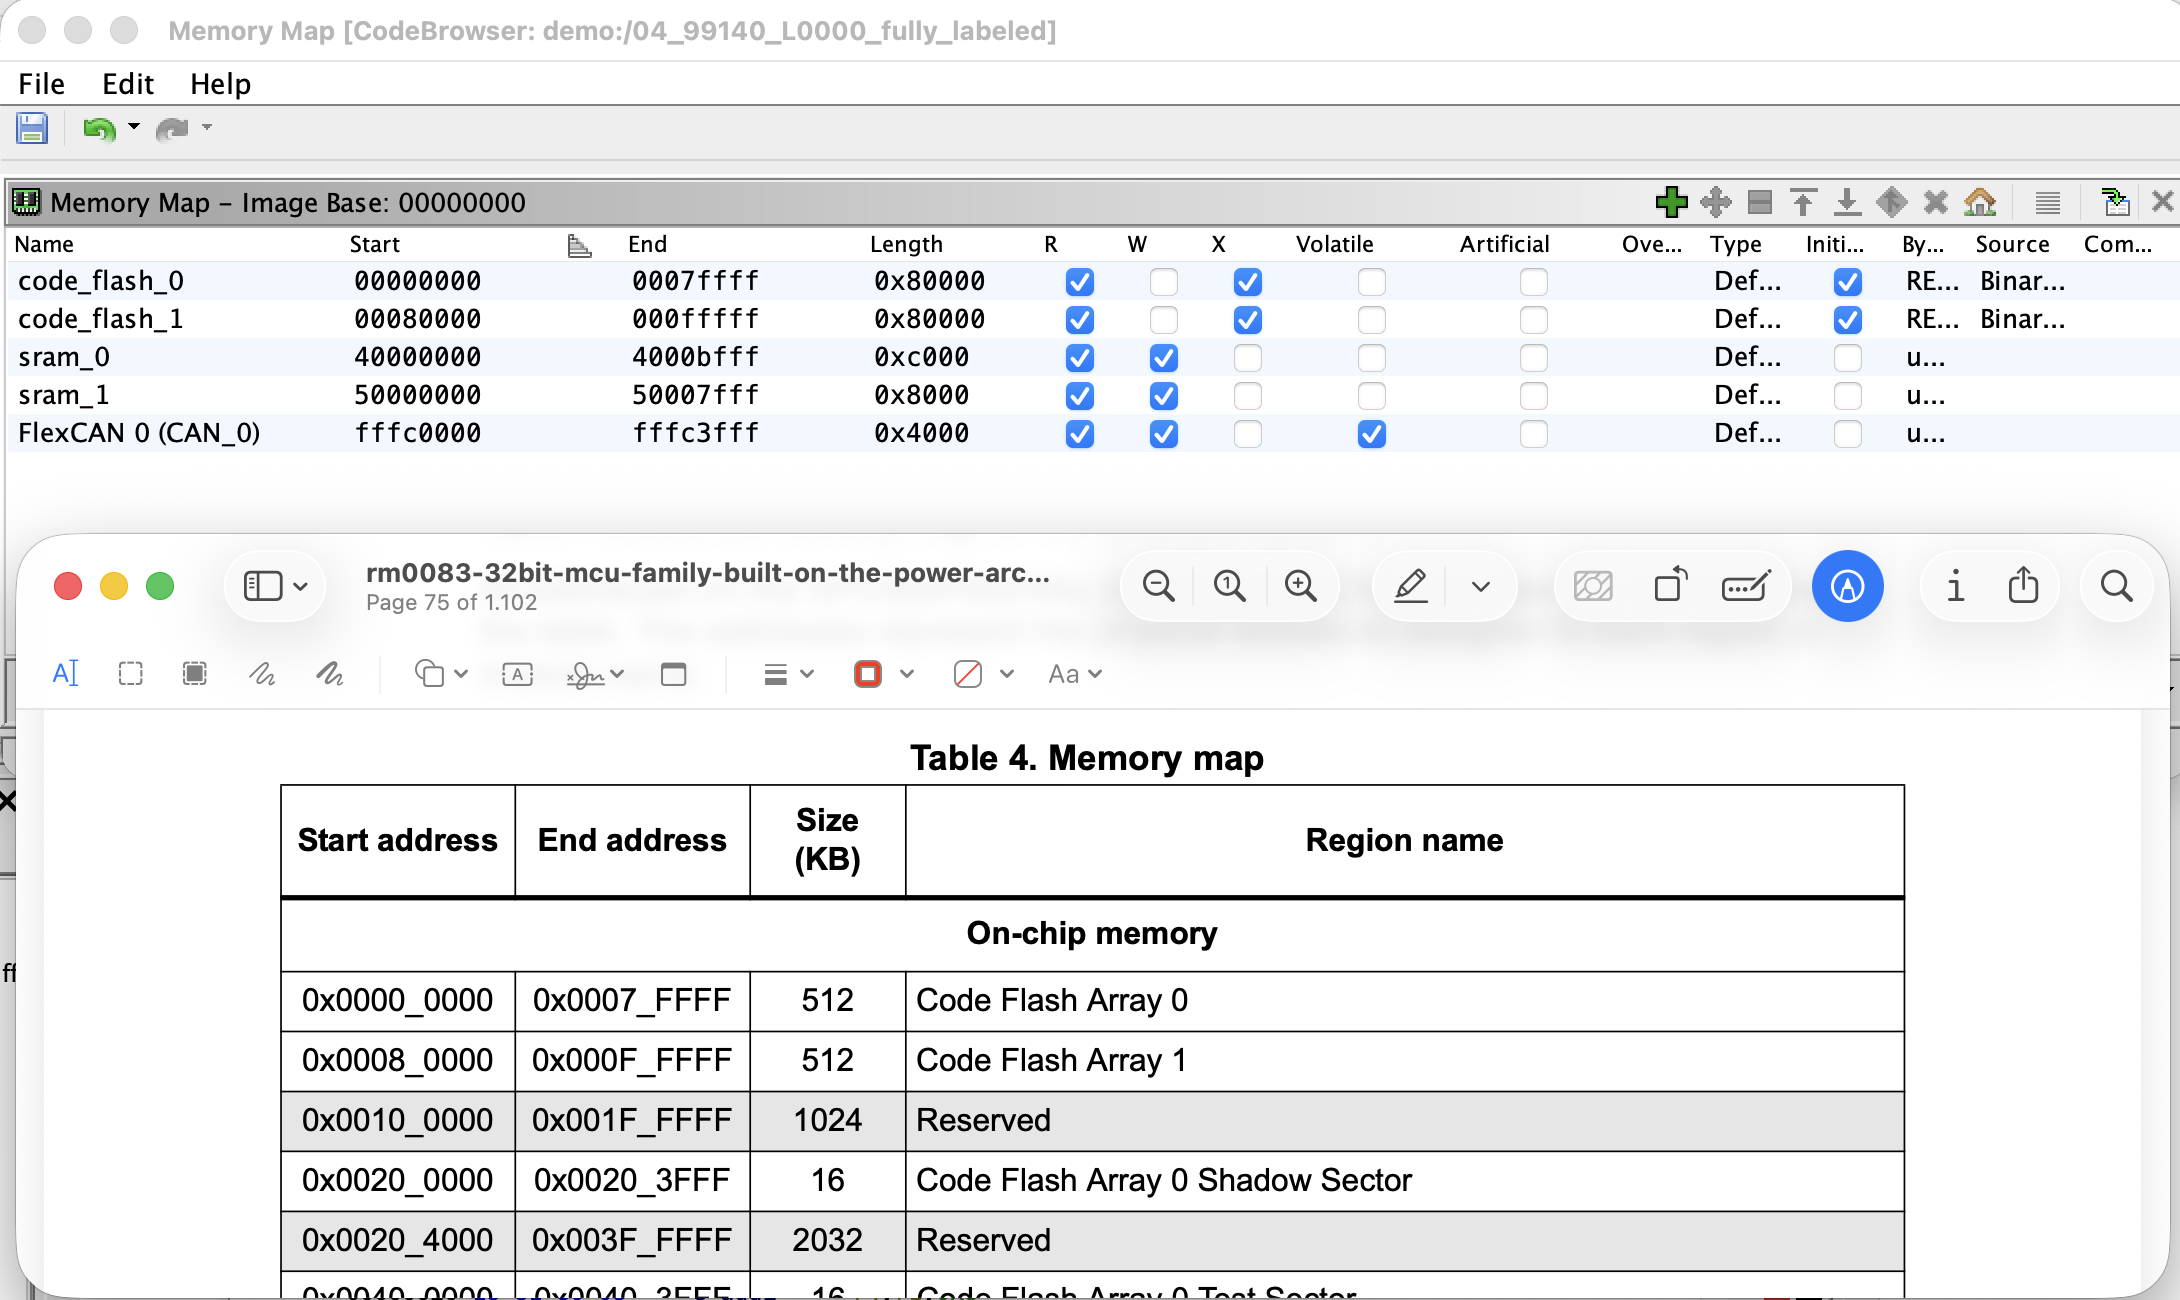This screenshot has height=1300, width=2180.
Task: Sort by the Artificial column header
Action: 1504,244
